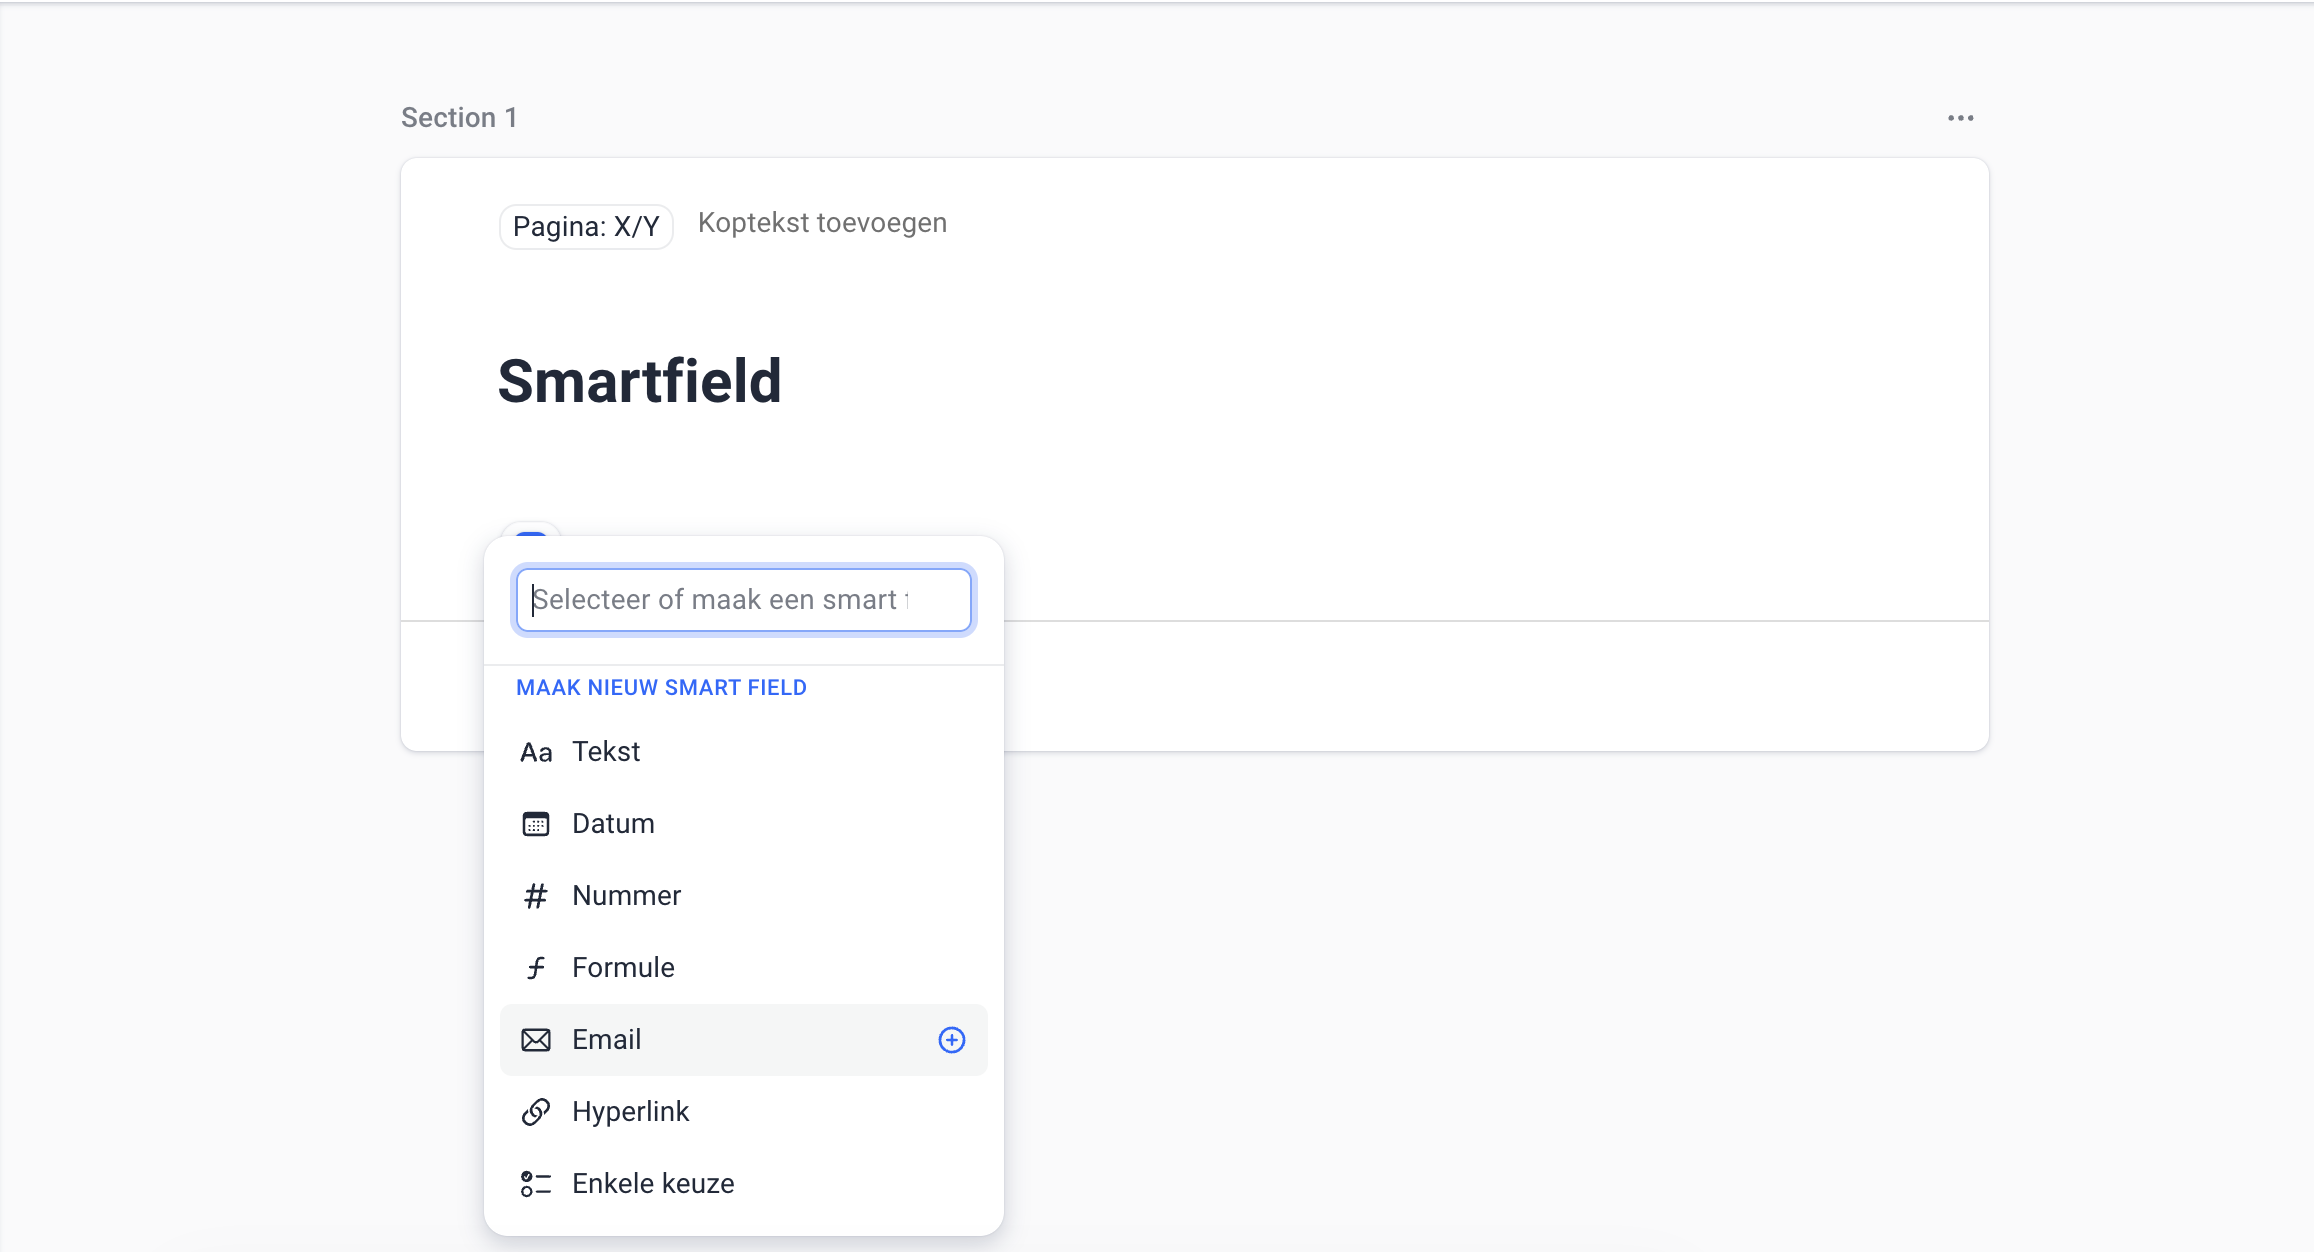Pick the Nummer field option
2314x1252 pixels.
pyautogui.click(x=626, y=896)
